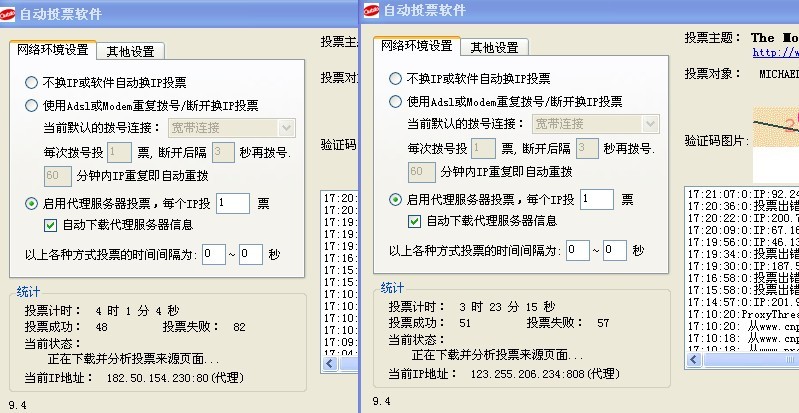799x413 pixels.
Task: Open the 宽带连接 dropdown in left window
Action: [x=286, y=127]
